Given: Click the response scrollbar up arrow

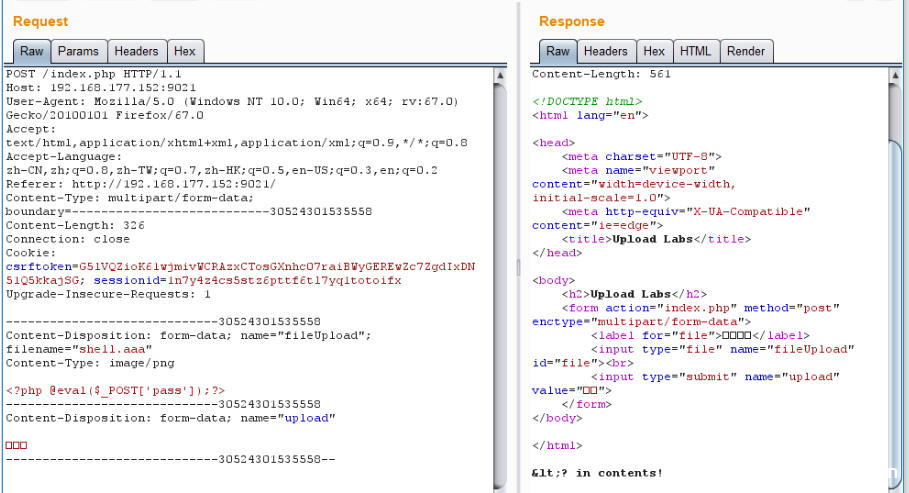Looking at the screenshot, I should (895, 75).
